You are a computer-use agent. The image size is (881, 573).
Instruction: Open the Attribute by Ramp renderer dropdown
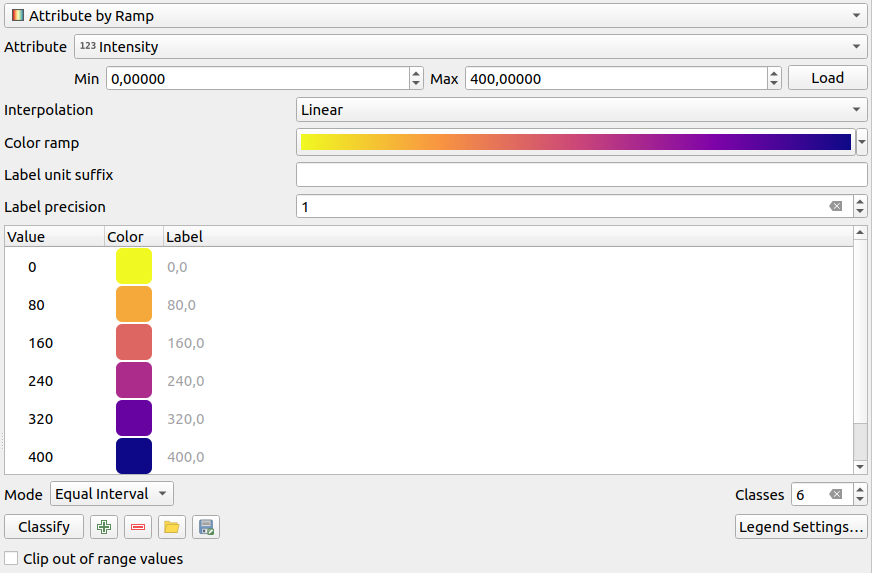pyautogui.click(x=434, y=16)
